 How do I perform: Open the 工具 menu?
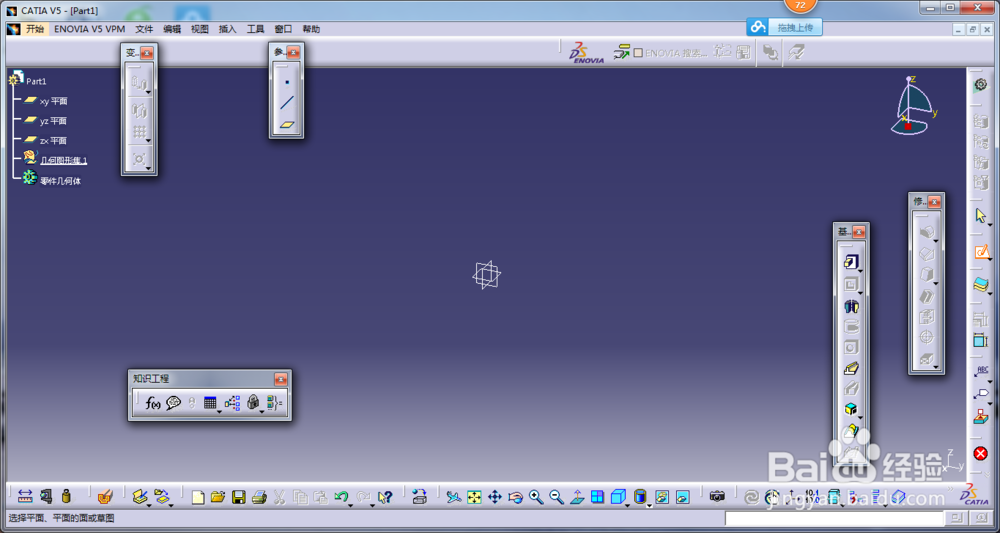click(x=256, y=29)
